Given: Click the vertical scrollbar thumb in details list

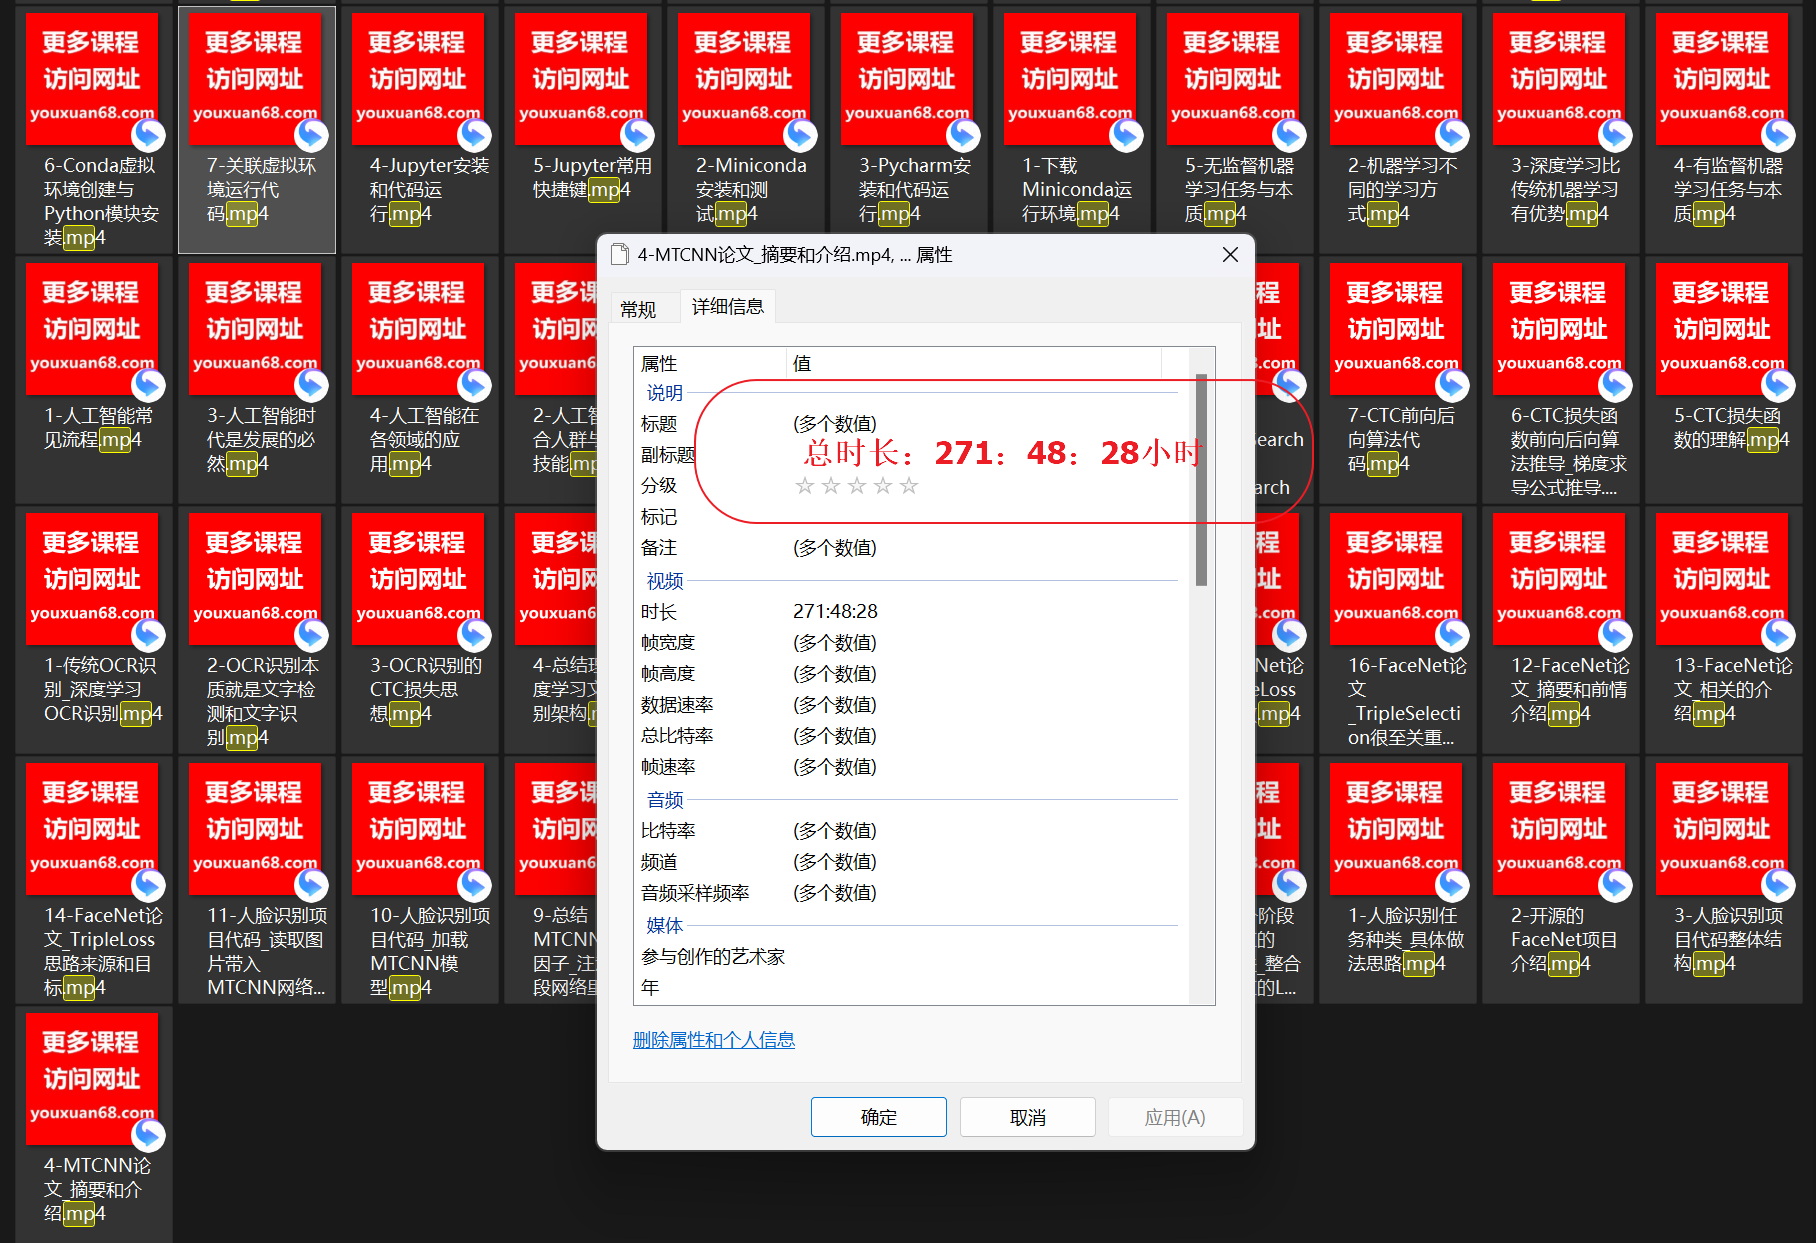Looking at the screenshot, I should tap(1201, 479).
